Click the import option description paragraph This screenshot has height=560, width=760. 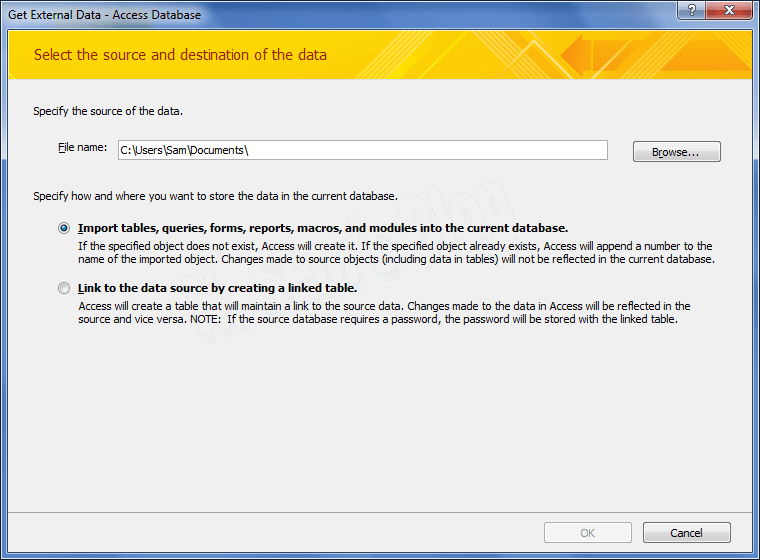pos(395,252)
